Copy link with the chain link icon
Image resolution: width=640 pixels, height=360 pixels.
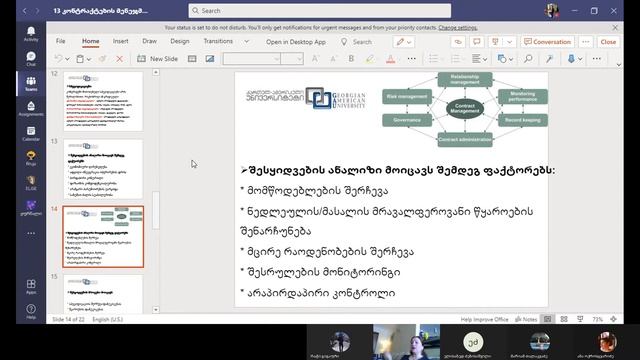[458, 42]
